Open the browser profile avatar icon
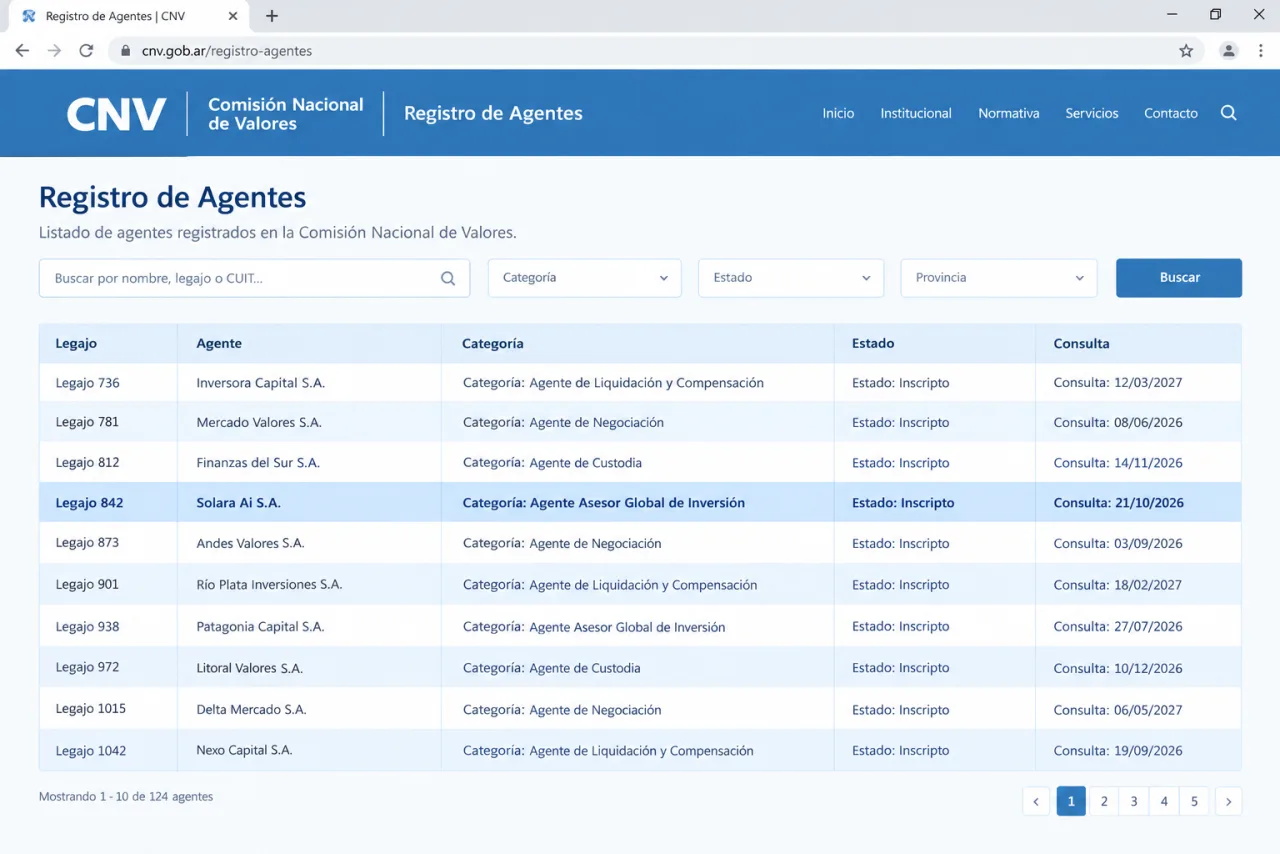The image size is (1280, 854). click(x=1229, y=51)
